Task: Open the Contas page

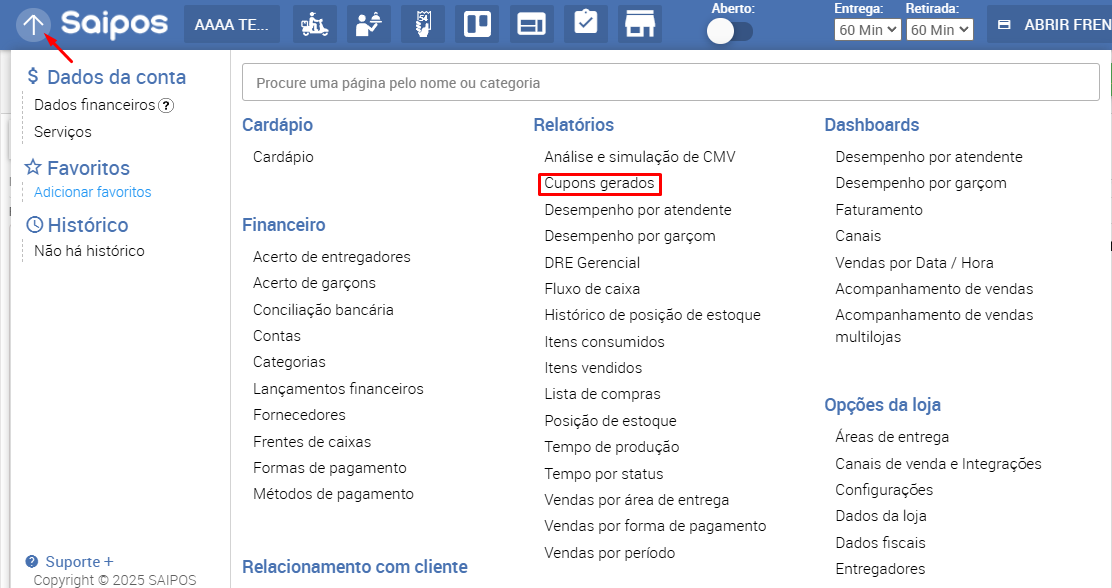Action: coord(277,336)
